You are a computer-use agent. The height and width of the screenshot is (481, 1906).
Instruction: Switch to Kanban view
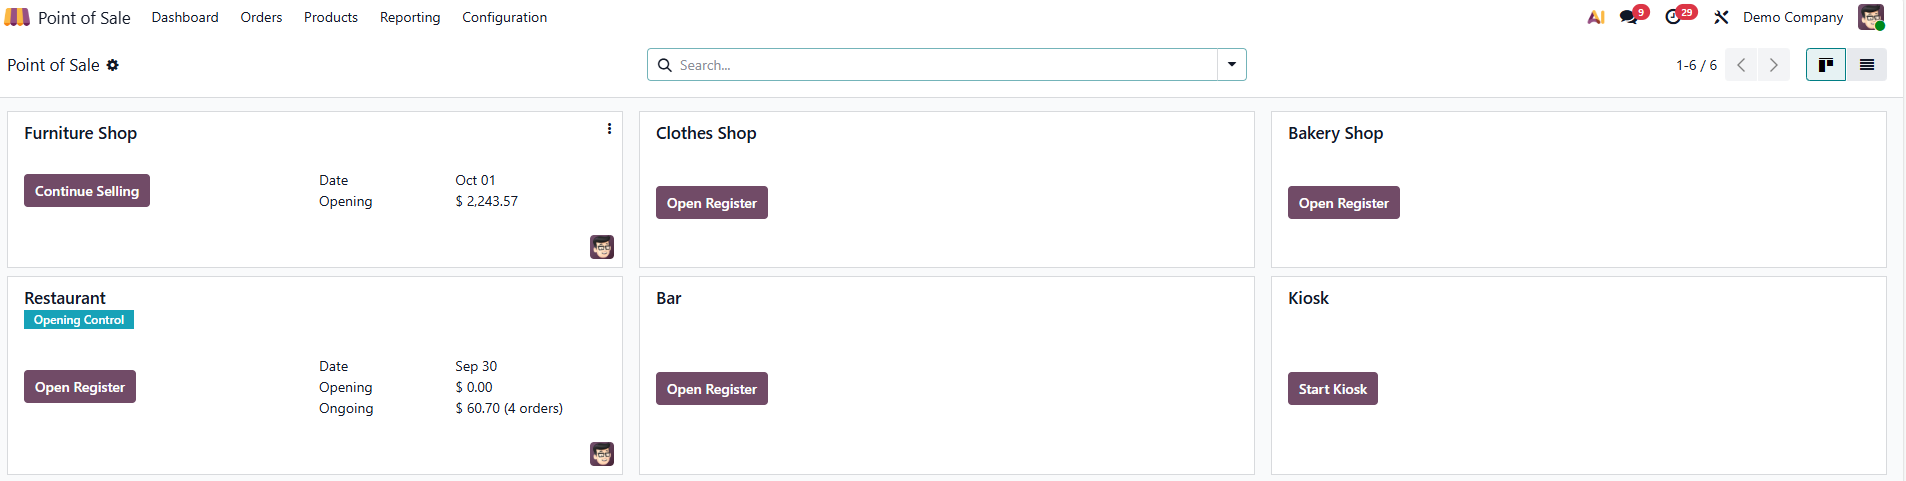[x=1825, y=65]
